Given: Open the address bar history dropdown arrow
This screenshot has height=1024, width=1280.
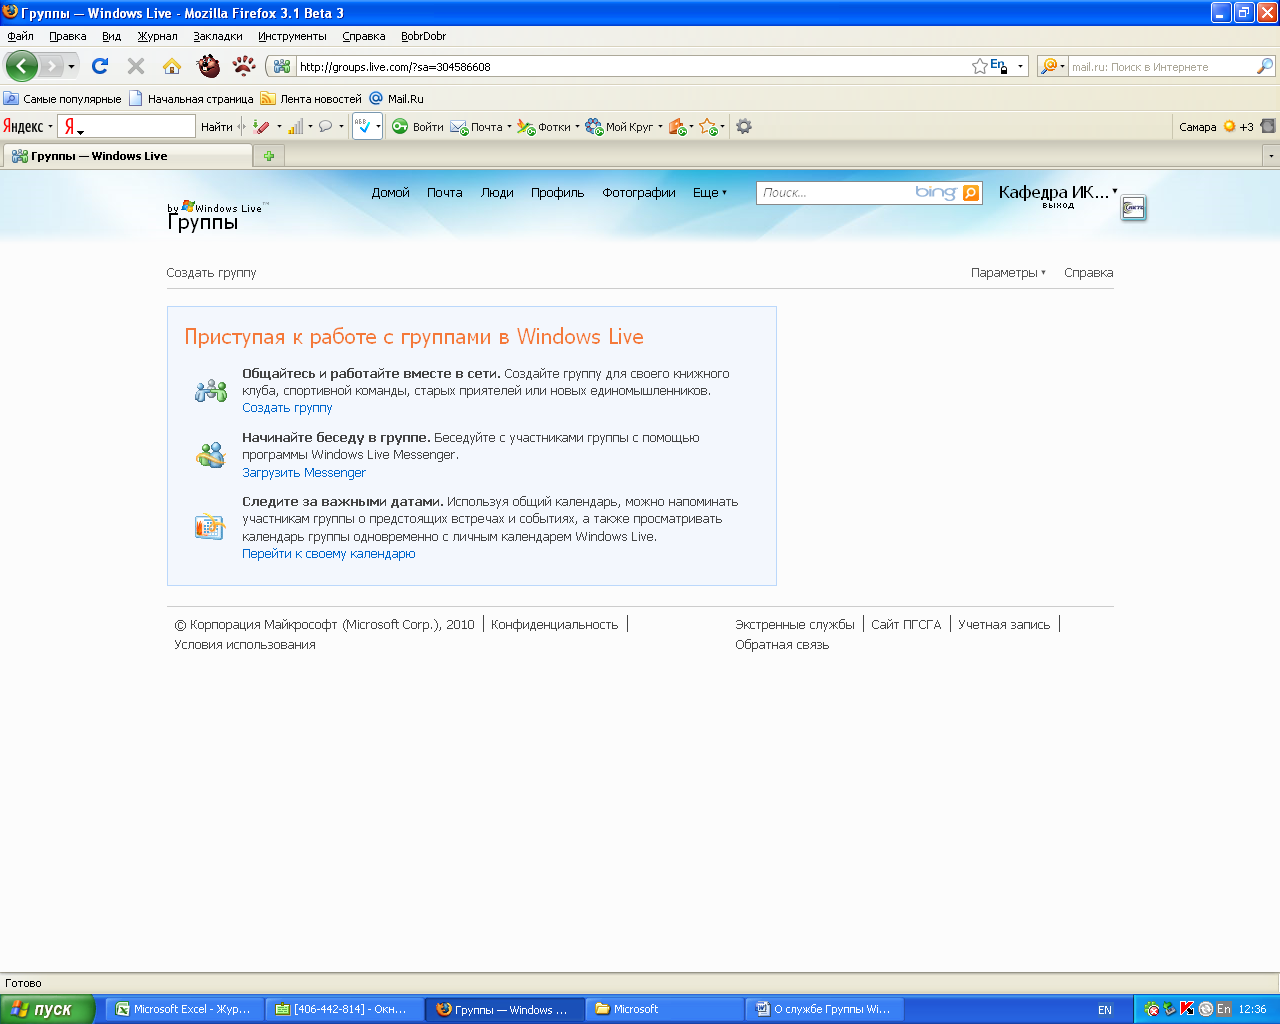Looking at the screenshot, I should click(x=1020, y=67).
